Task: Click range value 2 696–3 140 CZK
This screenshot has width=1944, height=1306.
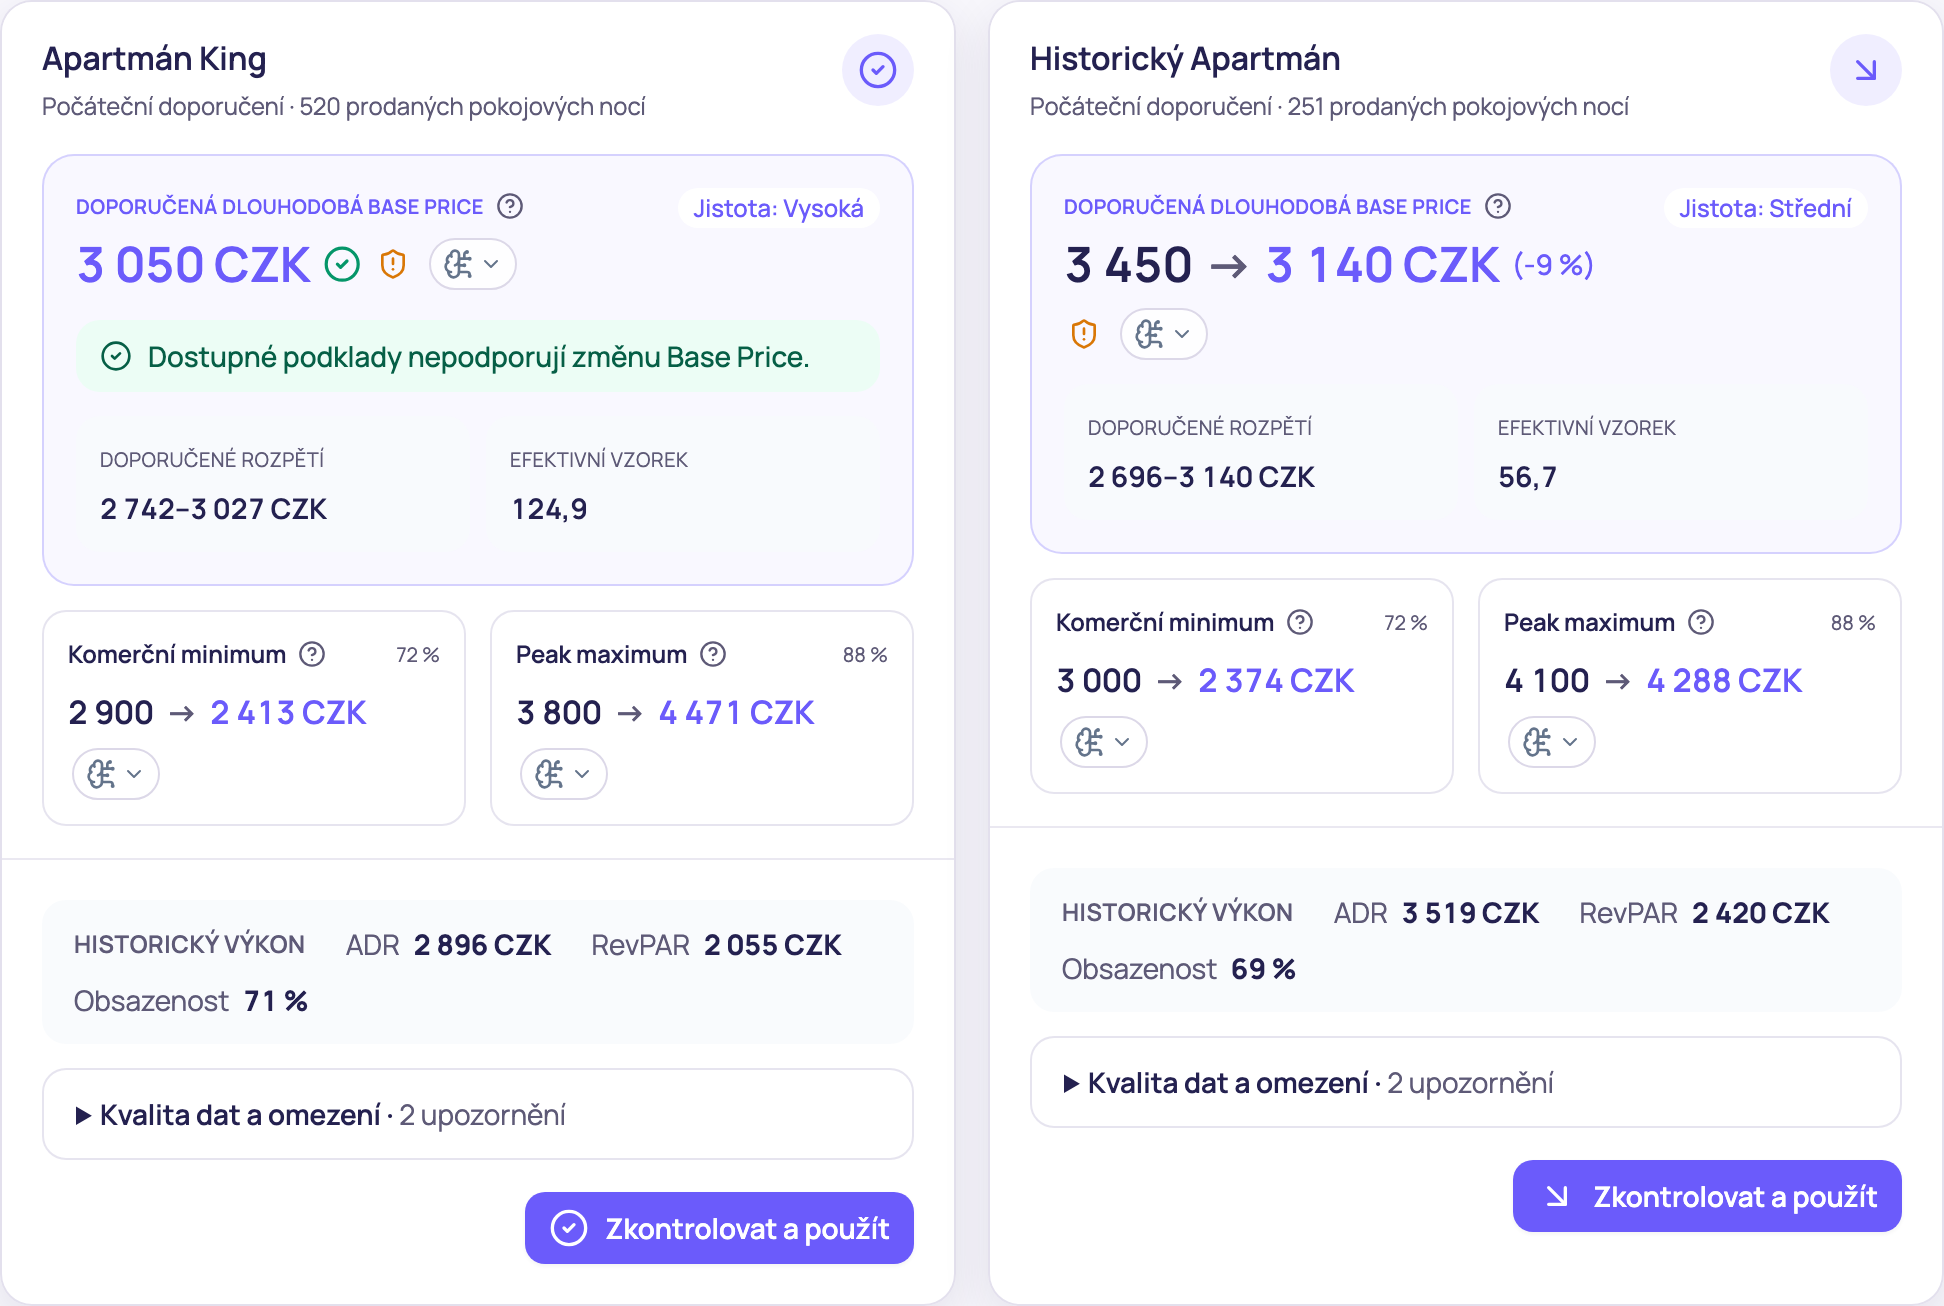Action: click(x=1201, y=477)
